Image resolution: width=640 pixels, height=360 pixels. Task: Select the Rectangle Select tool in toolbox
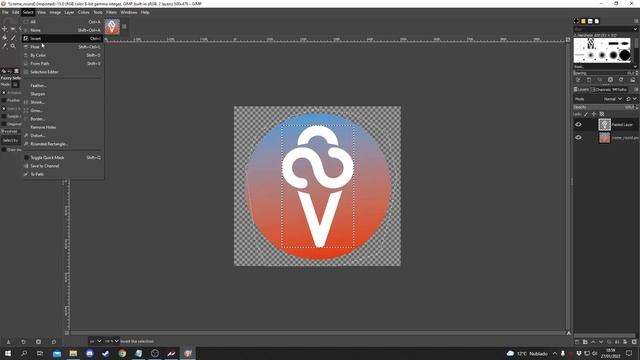pos(13,29)
